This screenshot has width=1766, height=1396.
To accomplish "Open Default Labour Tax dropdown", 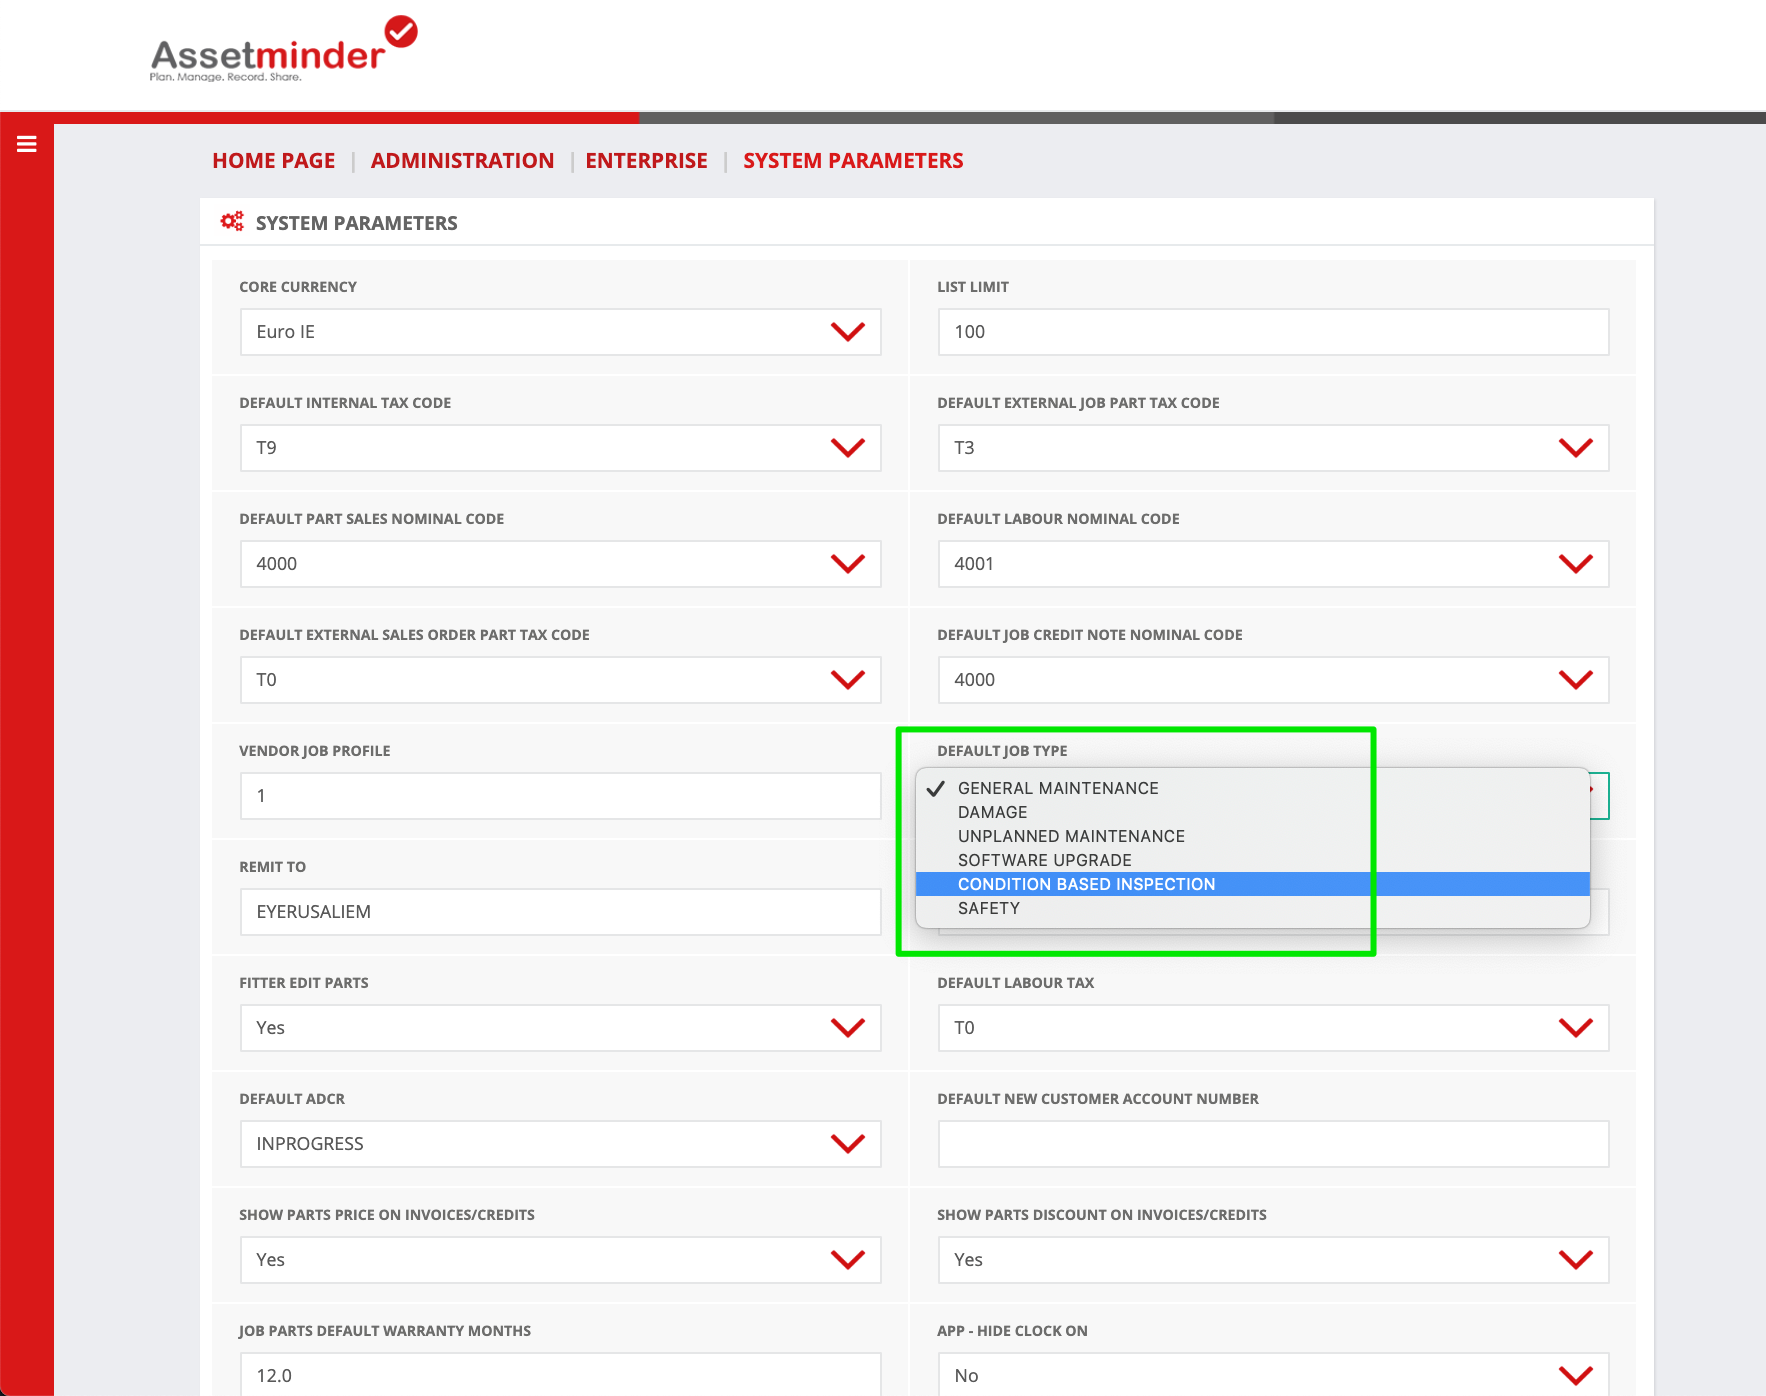I will coord(1273,1028).
